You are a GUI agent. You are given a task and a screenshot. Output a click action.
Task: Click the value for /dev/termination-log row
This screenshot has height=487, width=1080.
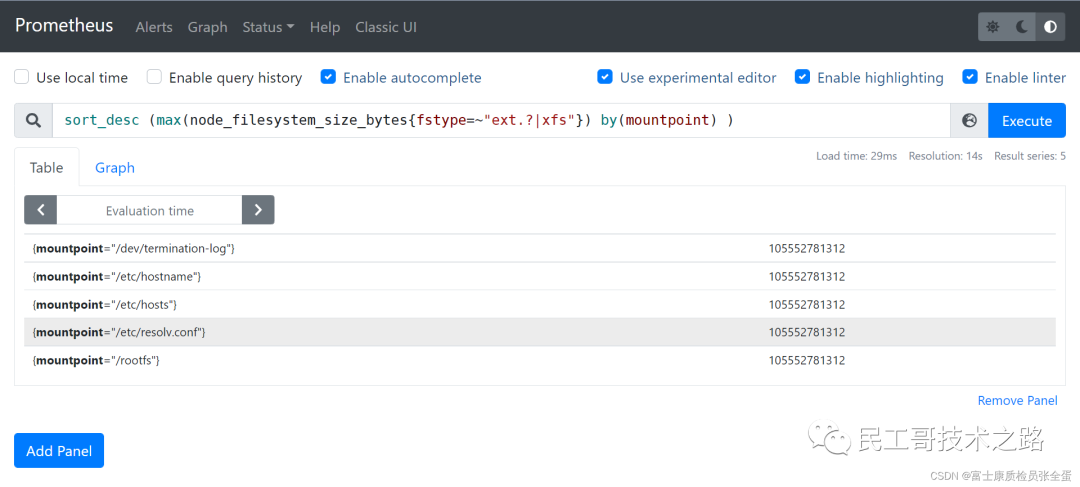(x=807, y=248)
